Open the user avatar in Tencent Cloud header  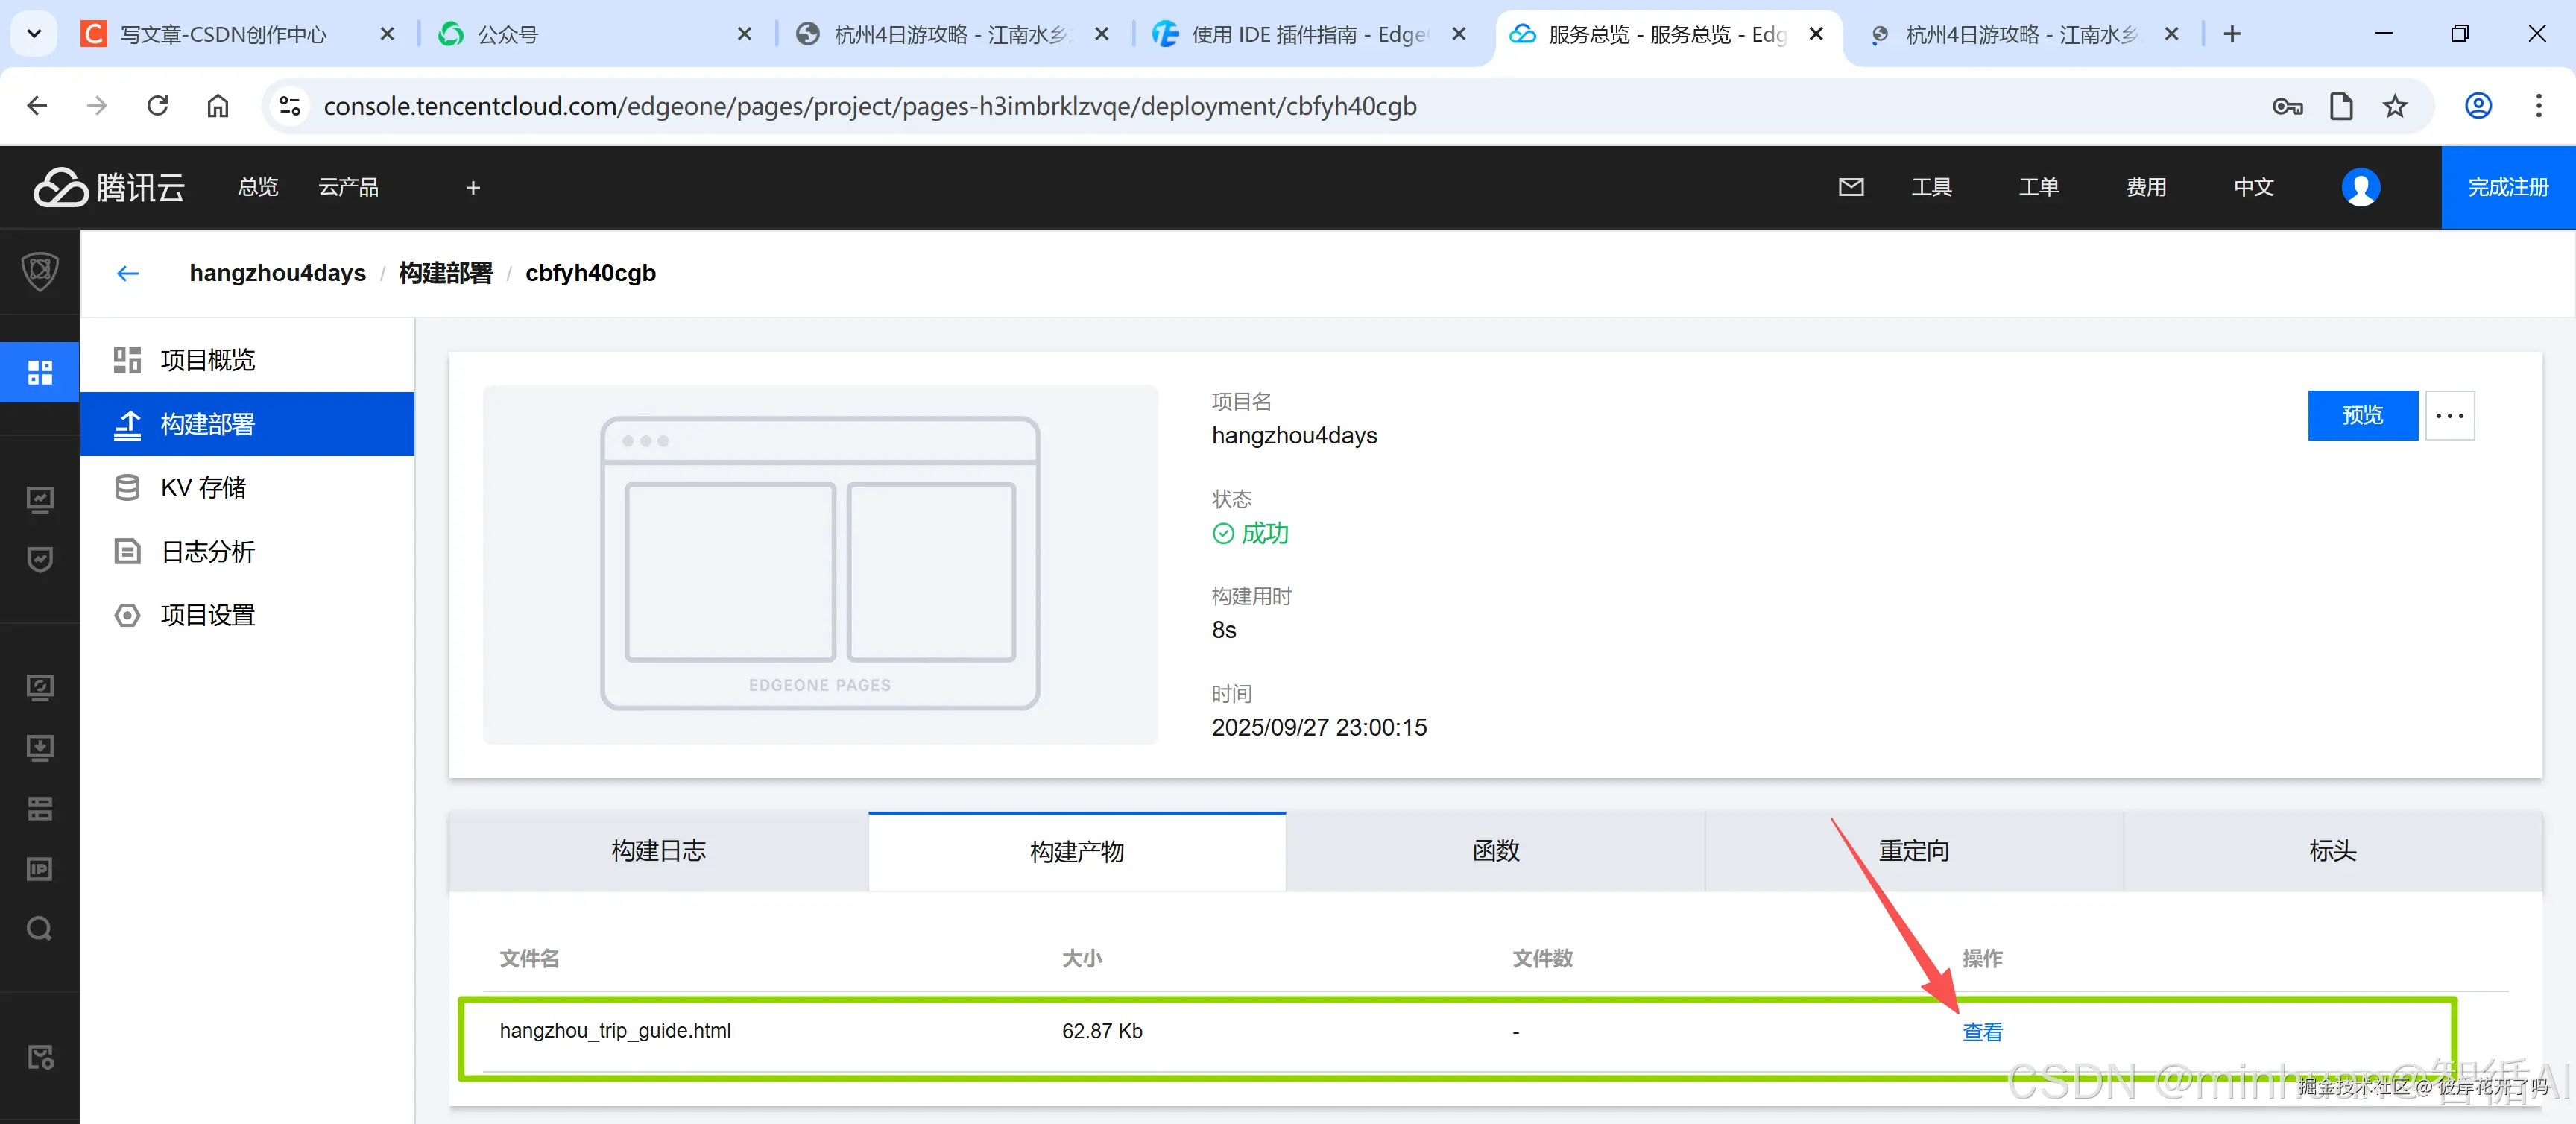point(2360,187)
